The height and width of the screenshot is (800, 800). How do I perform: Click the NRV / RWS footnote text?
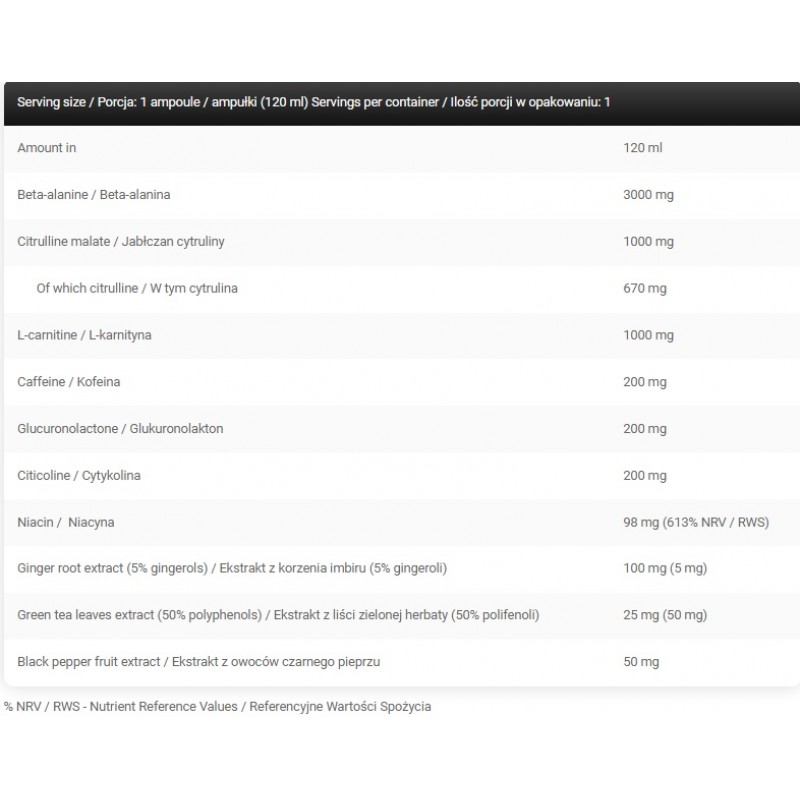(217, 706)
